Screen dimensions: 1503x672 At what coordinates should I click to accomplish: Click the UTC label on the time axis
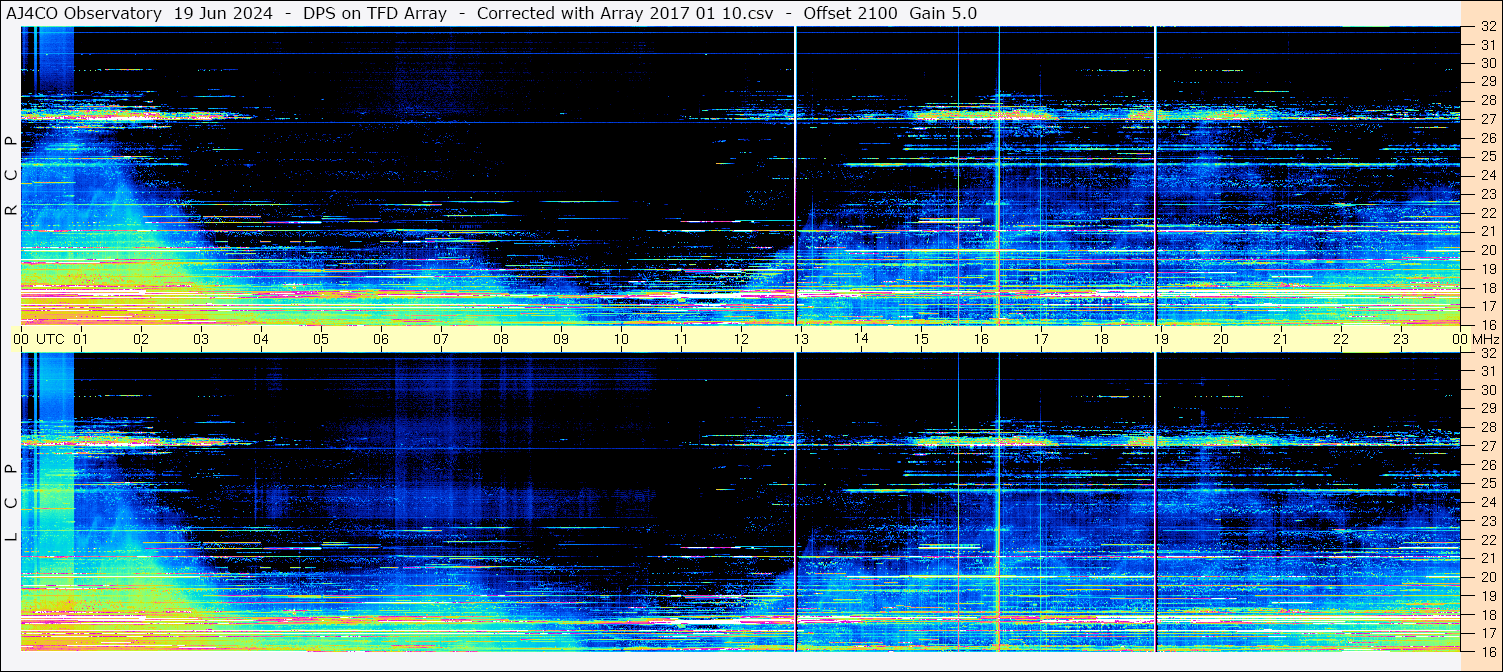pyautogui.click(x=50, y=339)
